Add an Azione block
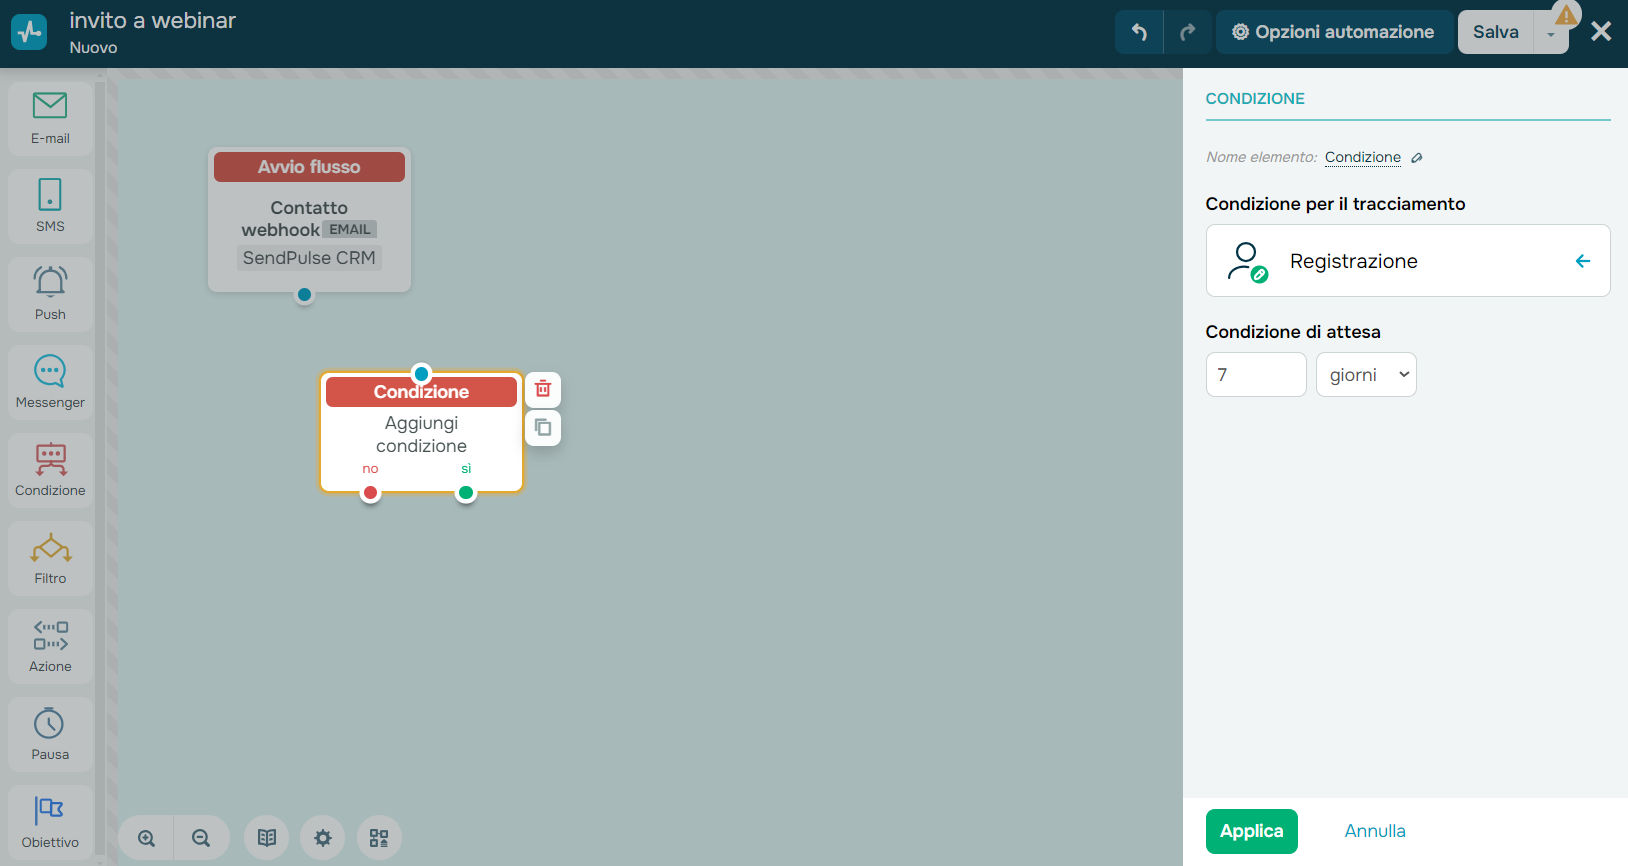The height and width of the screenshot is (866, 1628). point(50,647)
